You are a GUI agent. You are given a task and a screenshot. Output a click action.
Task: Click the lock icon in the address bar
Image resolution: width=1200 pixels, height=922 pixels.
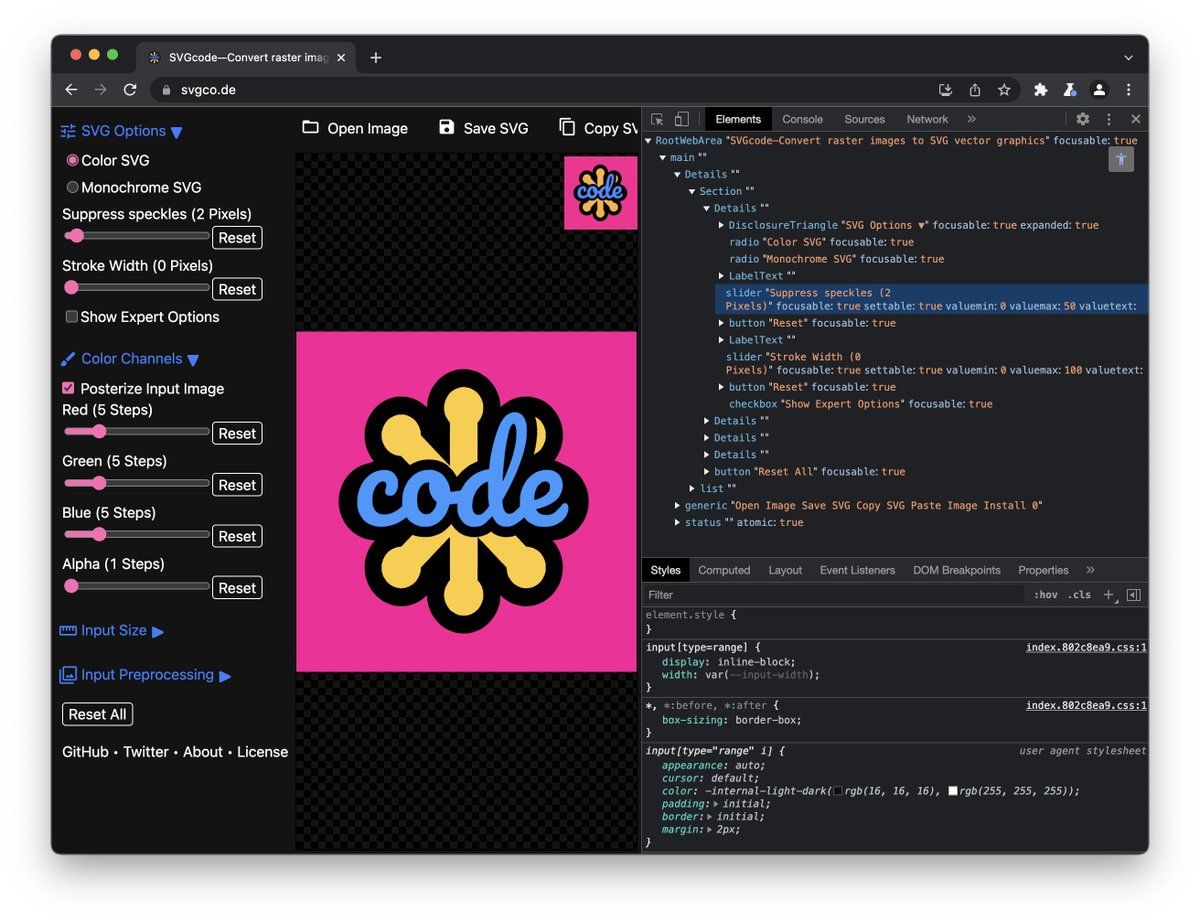click(167, 90)
